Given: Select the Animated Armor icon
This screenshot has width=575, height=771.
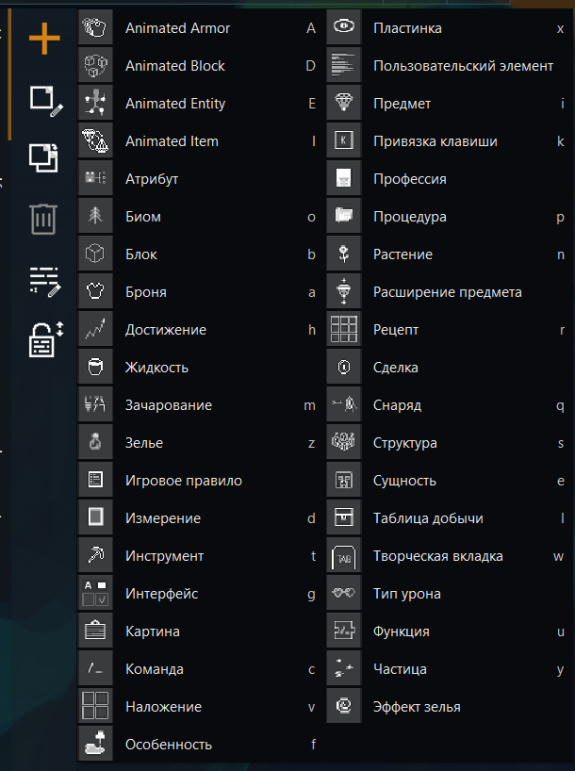Looking at the screenshot, I should pyautogui.click(x=95, y=28).
